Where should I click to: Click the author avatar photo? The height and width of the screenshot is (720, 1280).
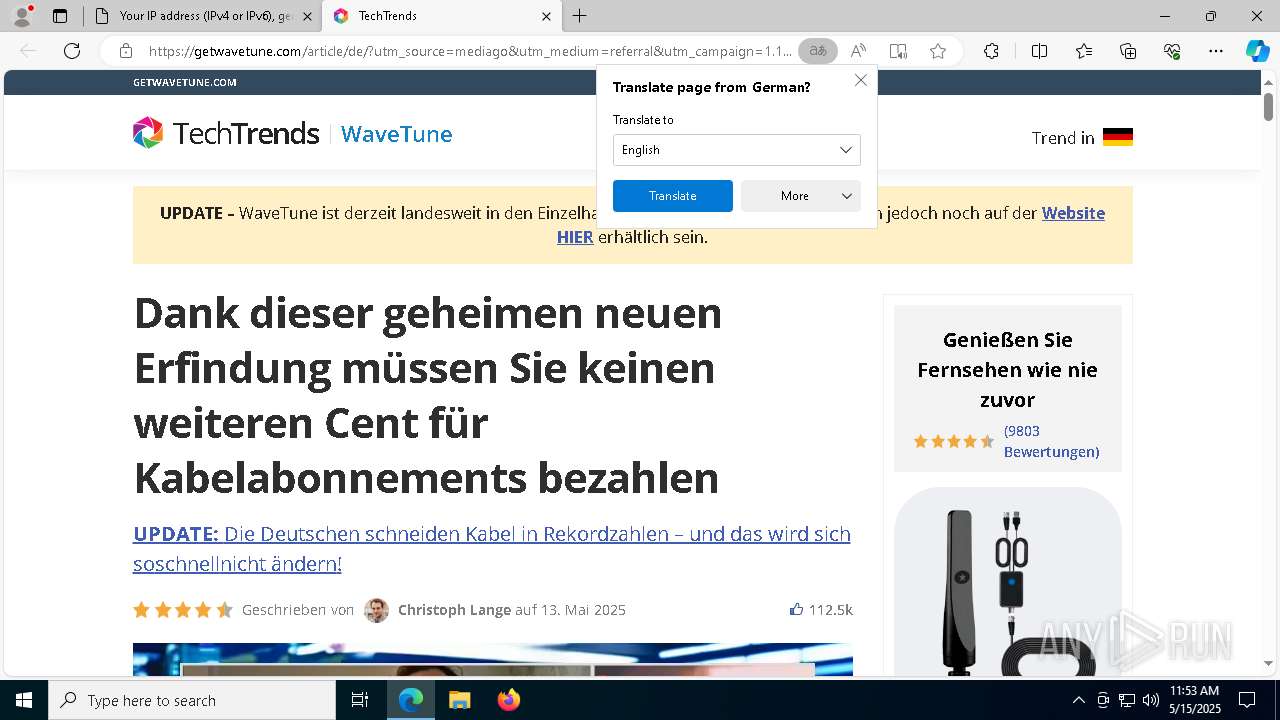click(x=376, y=610)
